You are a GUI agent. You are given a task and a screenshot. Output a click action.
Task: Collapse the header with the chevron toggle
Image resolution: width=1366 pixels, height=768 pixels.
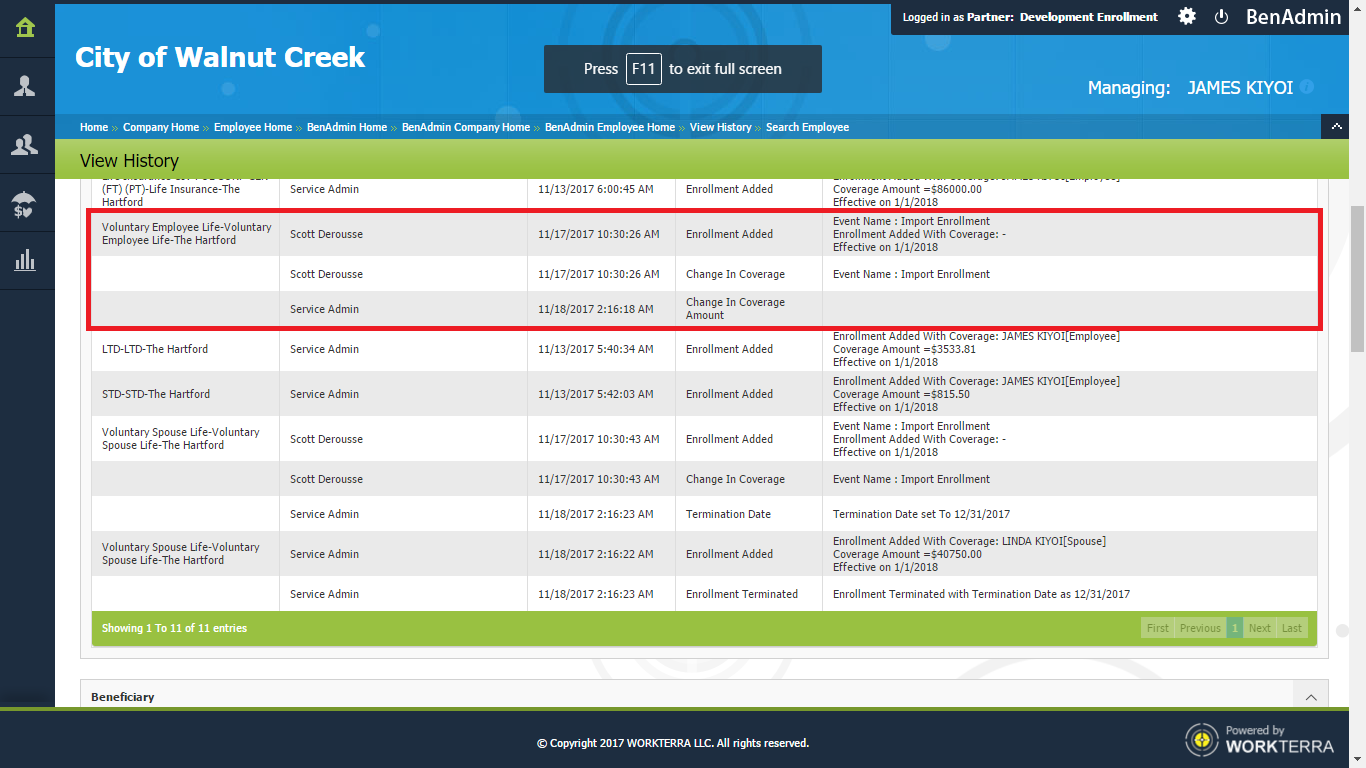(x=1336, y=127)
